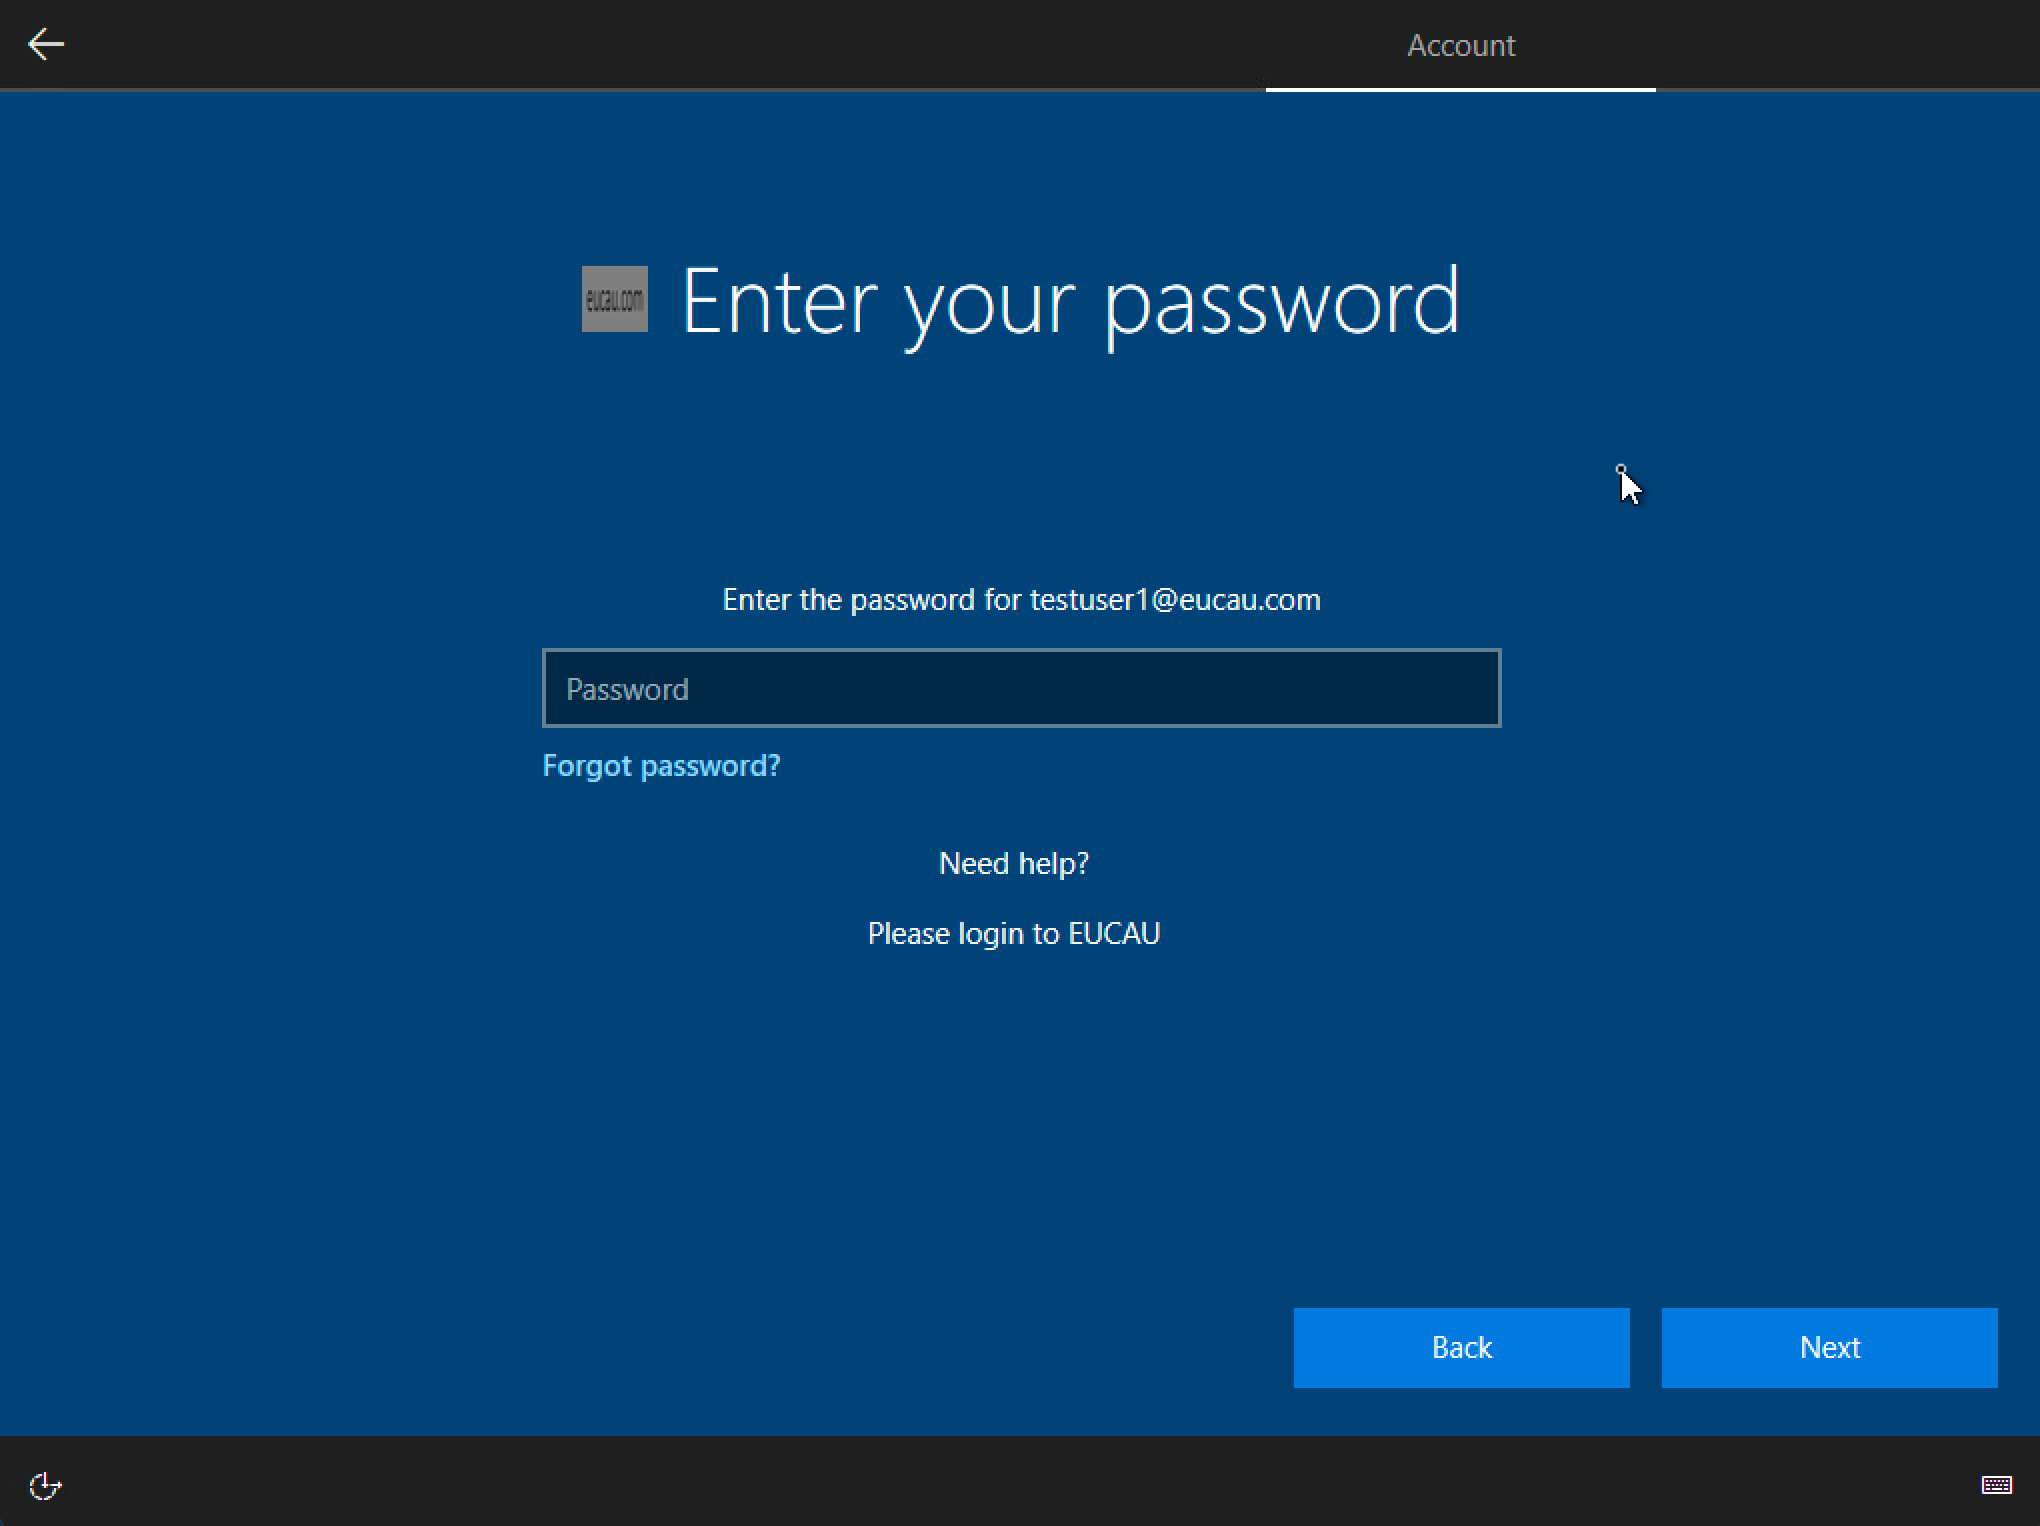The width and height of the screenshot is (2040, 1526).
Task: Click the Password placeholder text
Action: (x=627, y=689)
